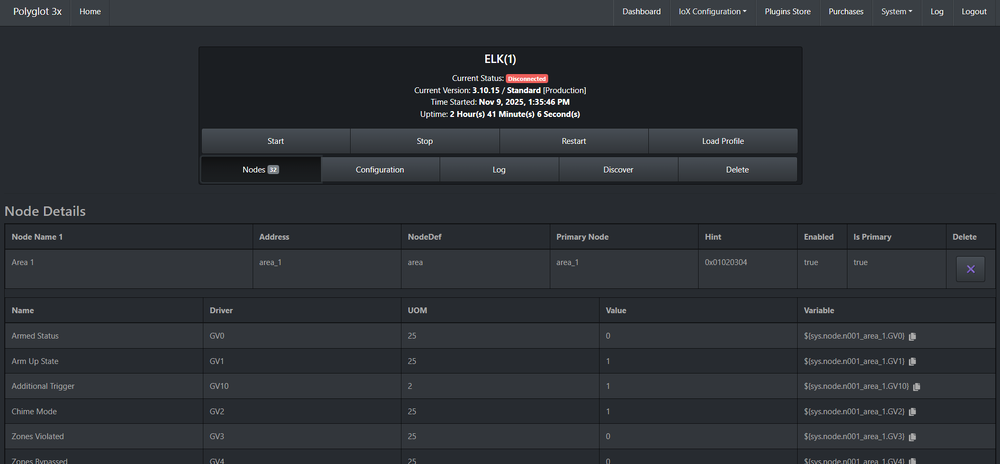Open the Purchases page
The width and height of the screenshot is (1000, 464).
[846, 12]
